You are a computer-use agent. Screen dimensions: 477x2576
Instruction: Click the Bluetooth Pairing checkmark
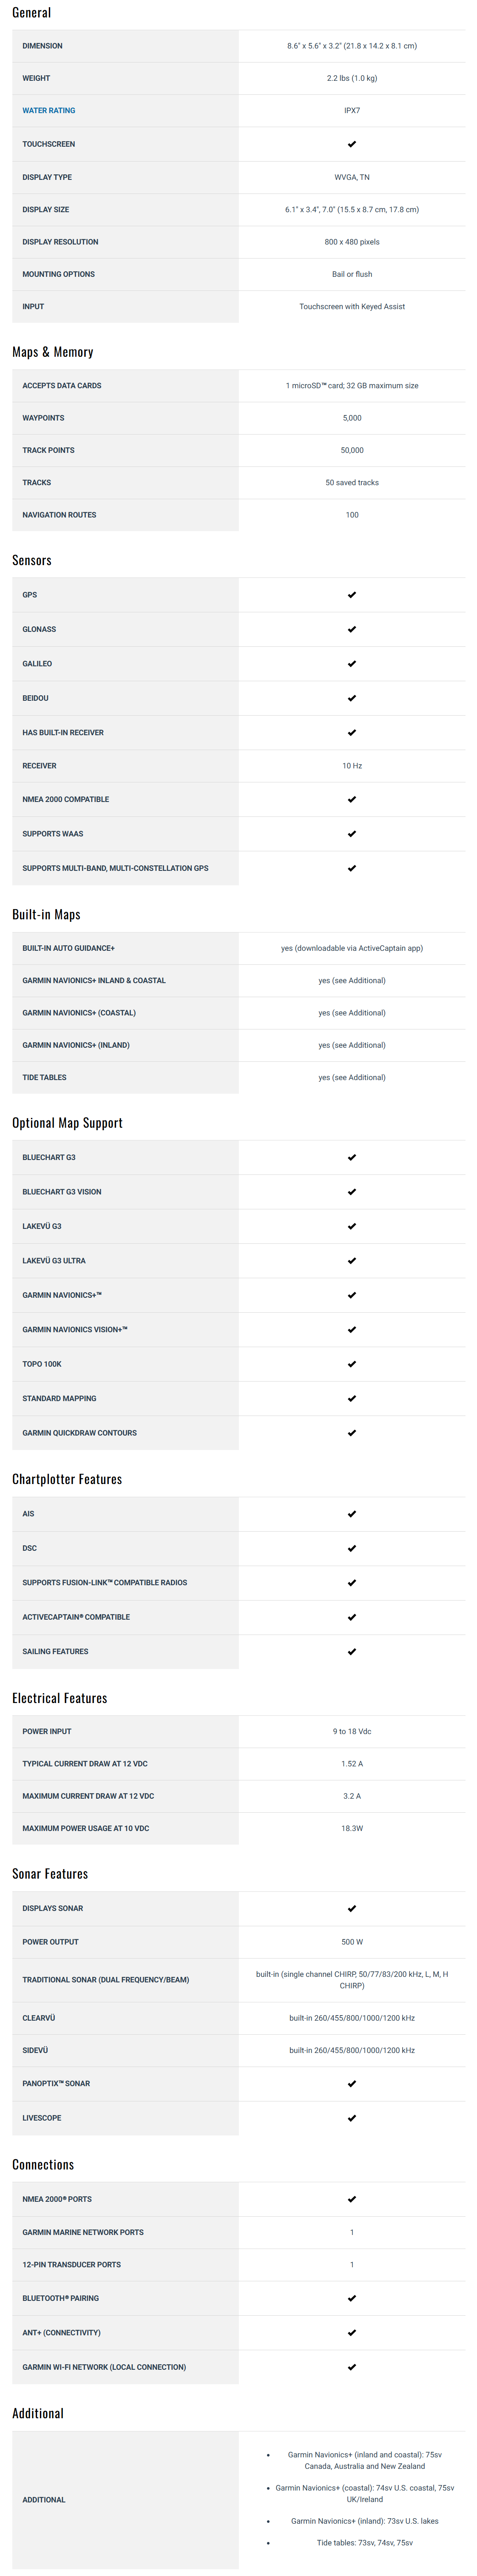pyautogui.click(x=352, y=2298)
